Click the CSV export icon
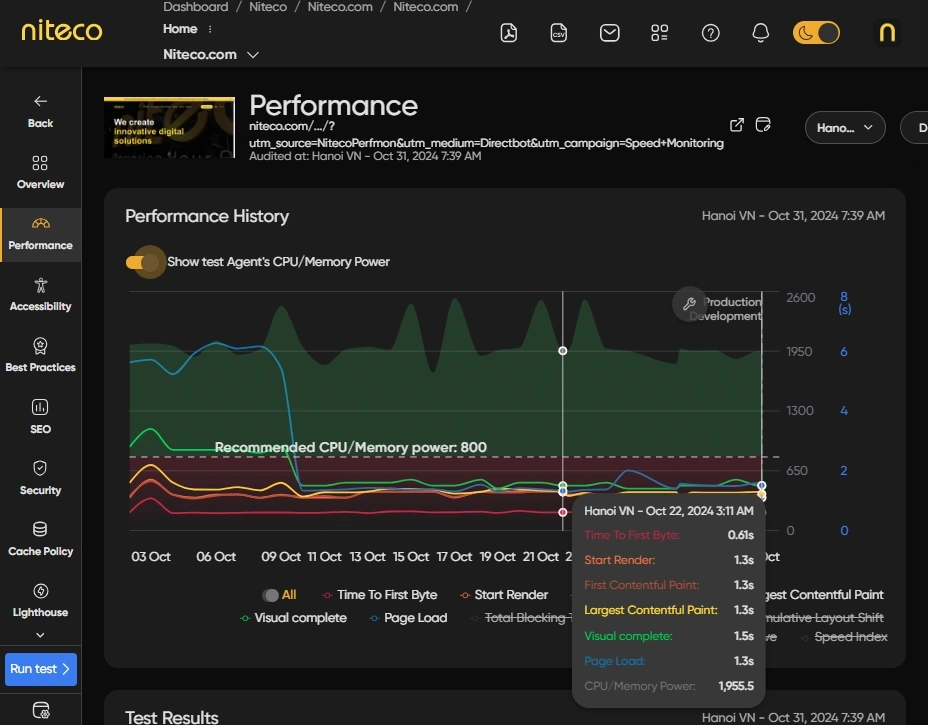Screen dimensions: 928x725 click(x=559, y=33)
